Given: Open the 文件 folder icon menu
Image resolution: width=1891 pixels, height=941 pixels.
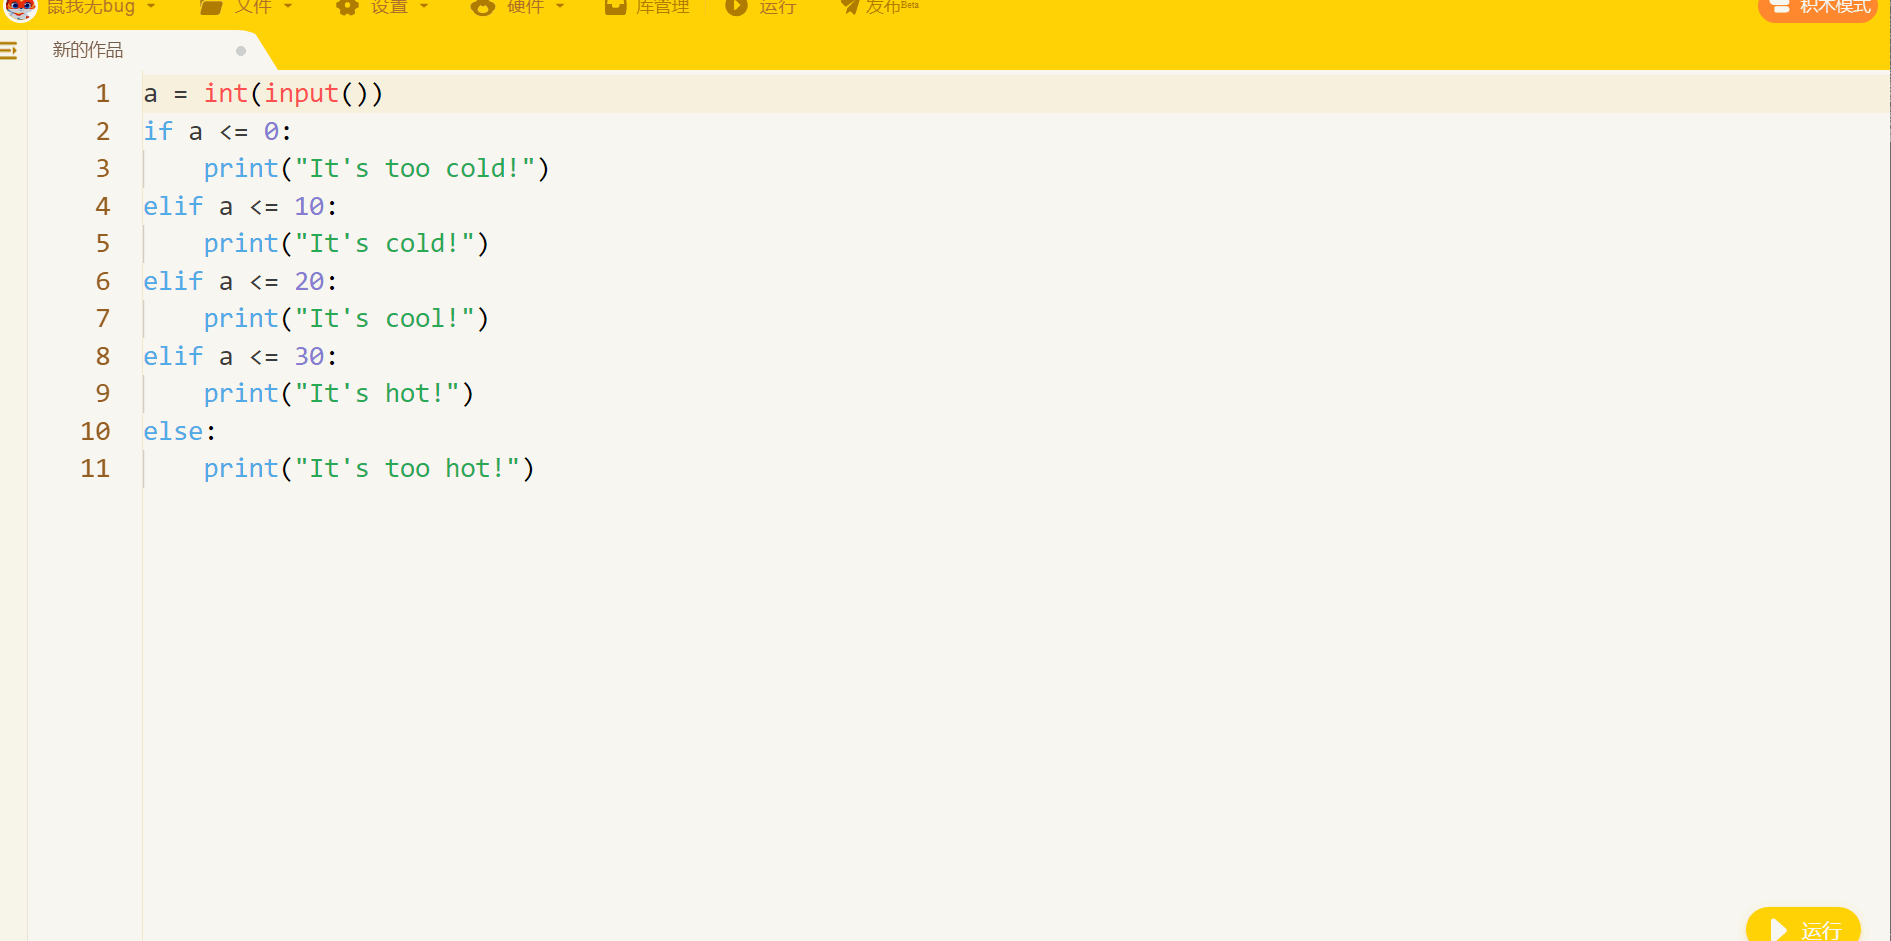Looking at the screenshot, I should pyautogui.click(x=211, y=7).
